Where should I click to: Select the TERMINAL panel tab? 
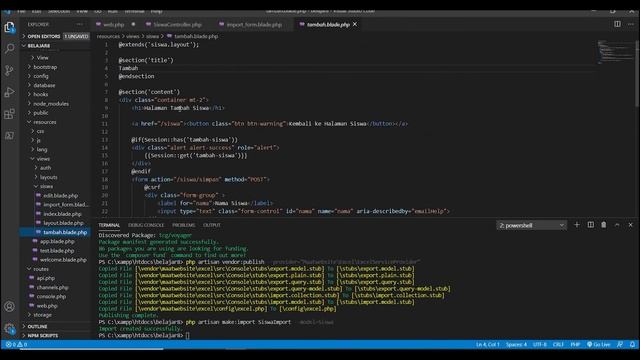[109, 225]
